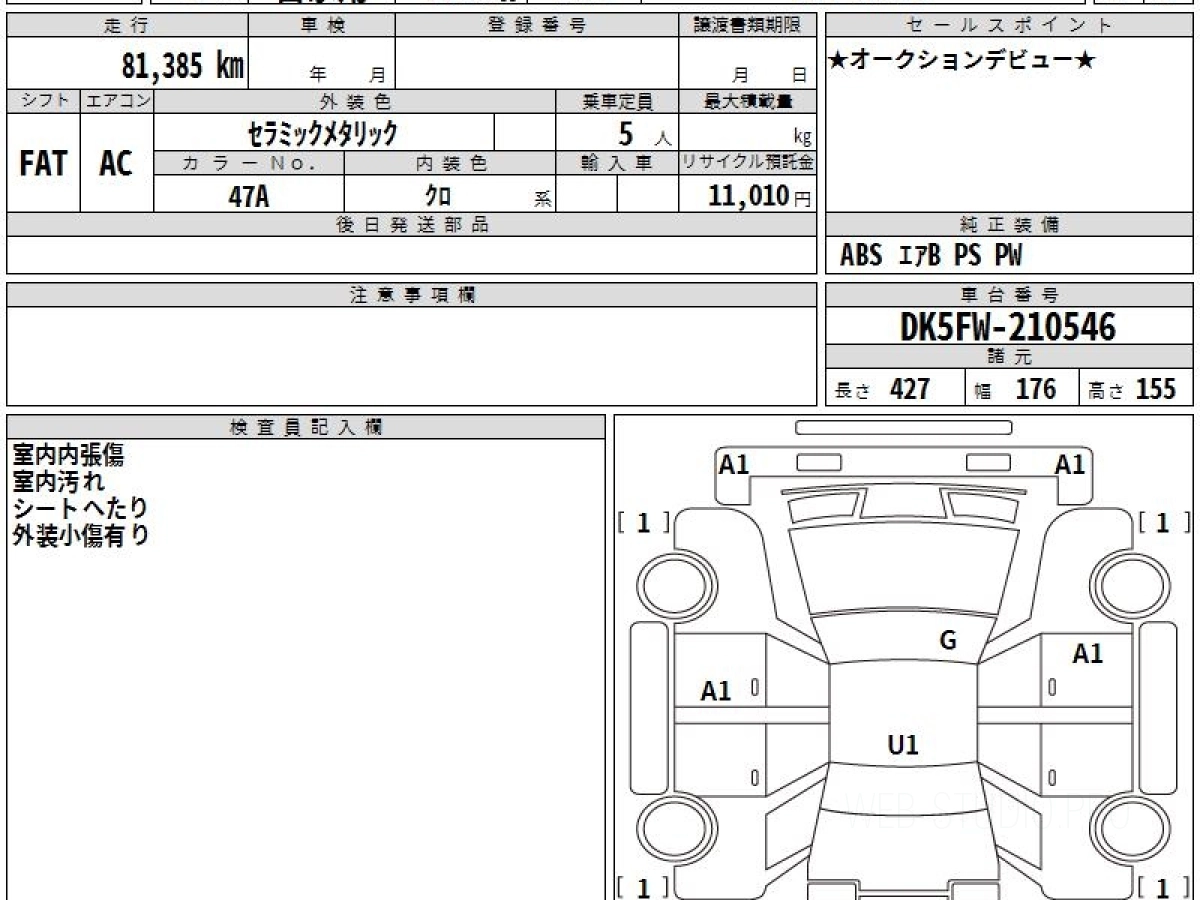Click the height value 高さ 155

click(x=1132, y=389)
